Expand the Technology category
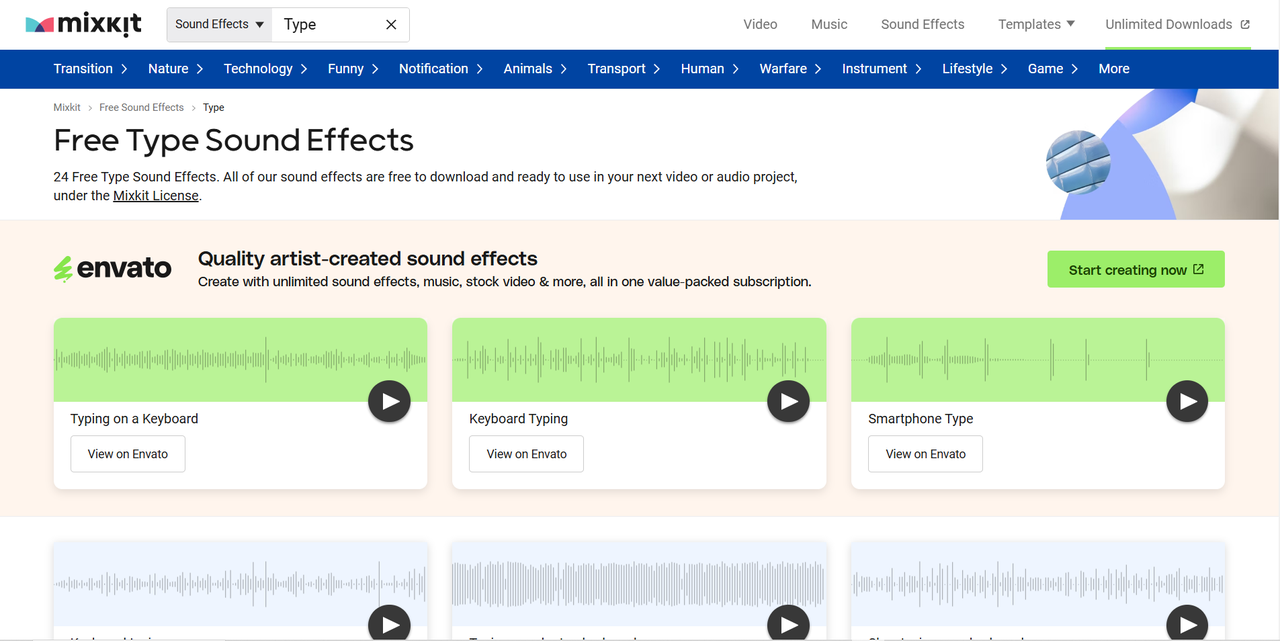 click(265, 68)
